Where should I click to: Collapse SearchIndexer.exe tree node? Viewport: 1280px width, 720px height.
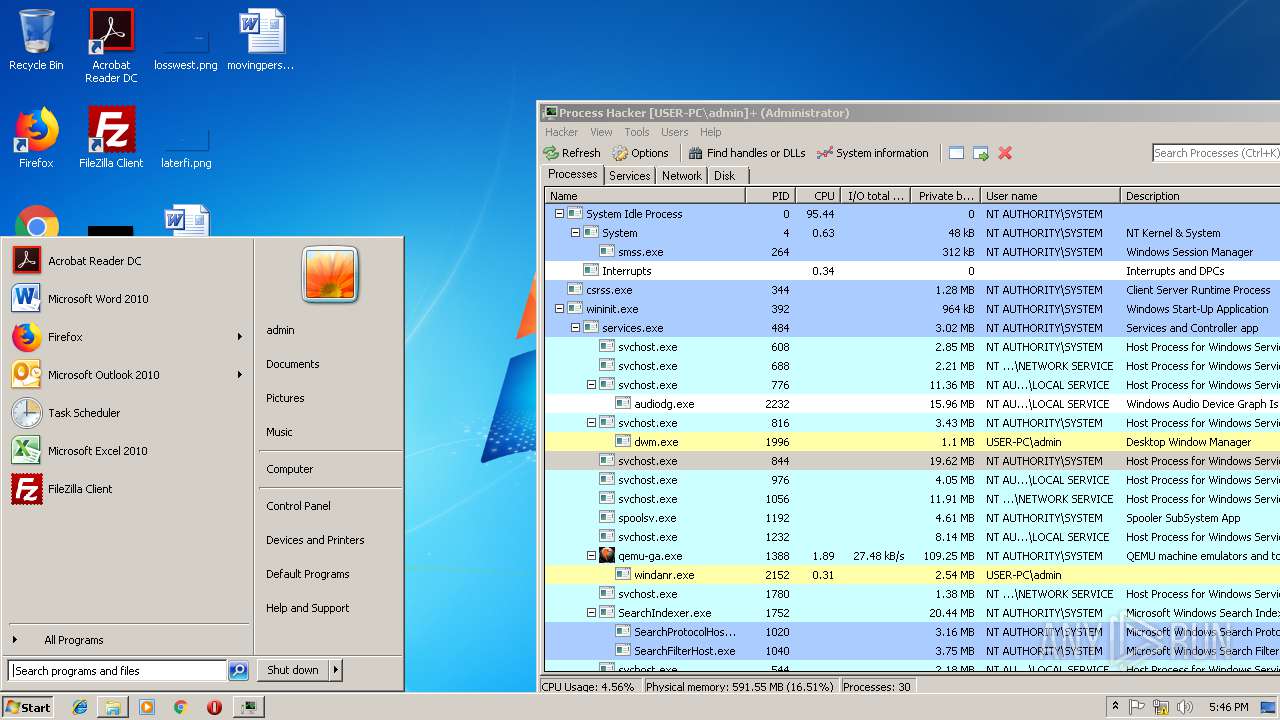pyautogui.click(x=591, y=613)
